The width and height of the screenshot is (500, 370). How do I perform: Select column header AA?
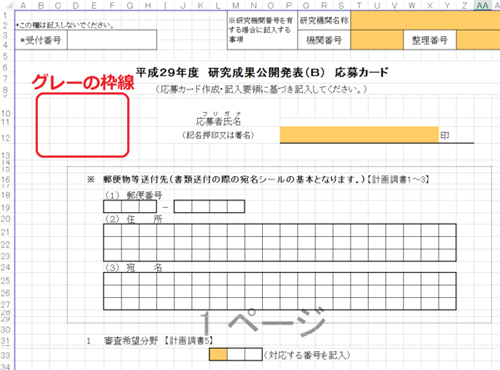pyautogui.click(x=482, y=5)
